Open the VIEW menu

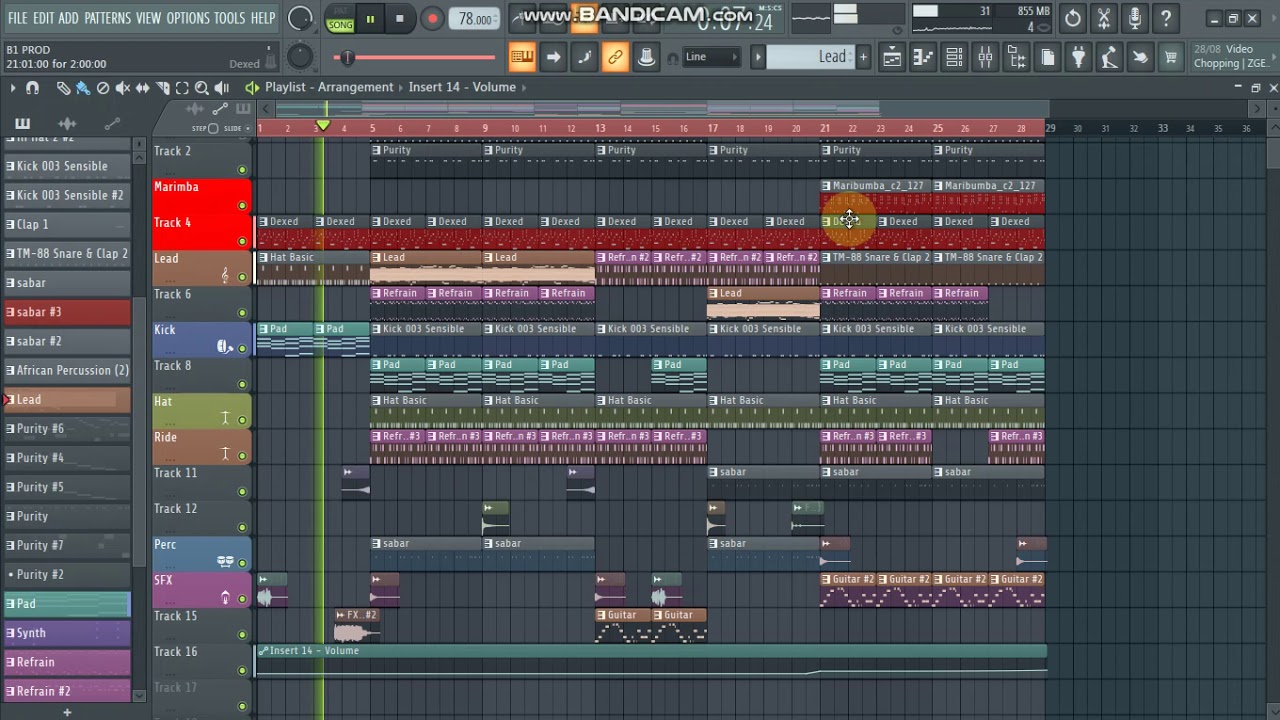(x=148, y=18)
